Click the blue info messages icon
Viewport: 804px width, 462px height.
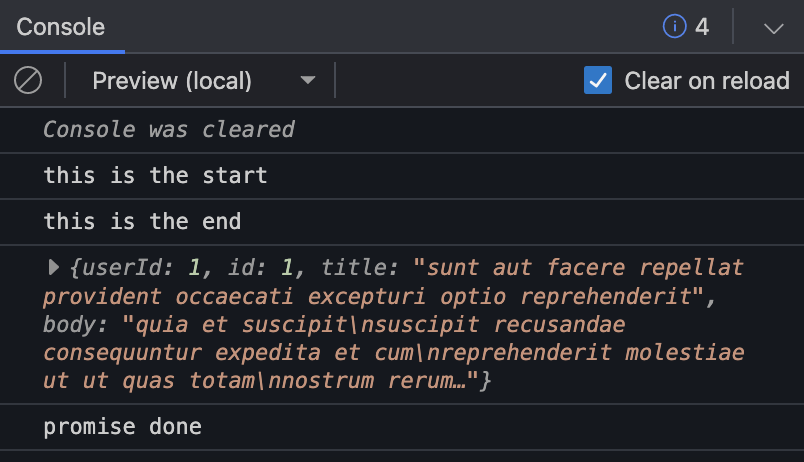[x=675, y=27]
